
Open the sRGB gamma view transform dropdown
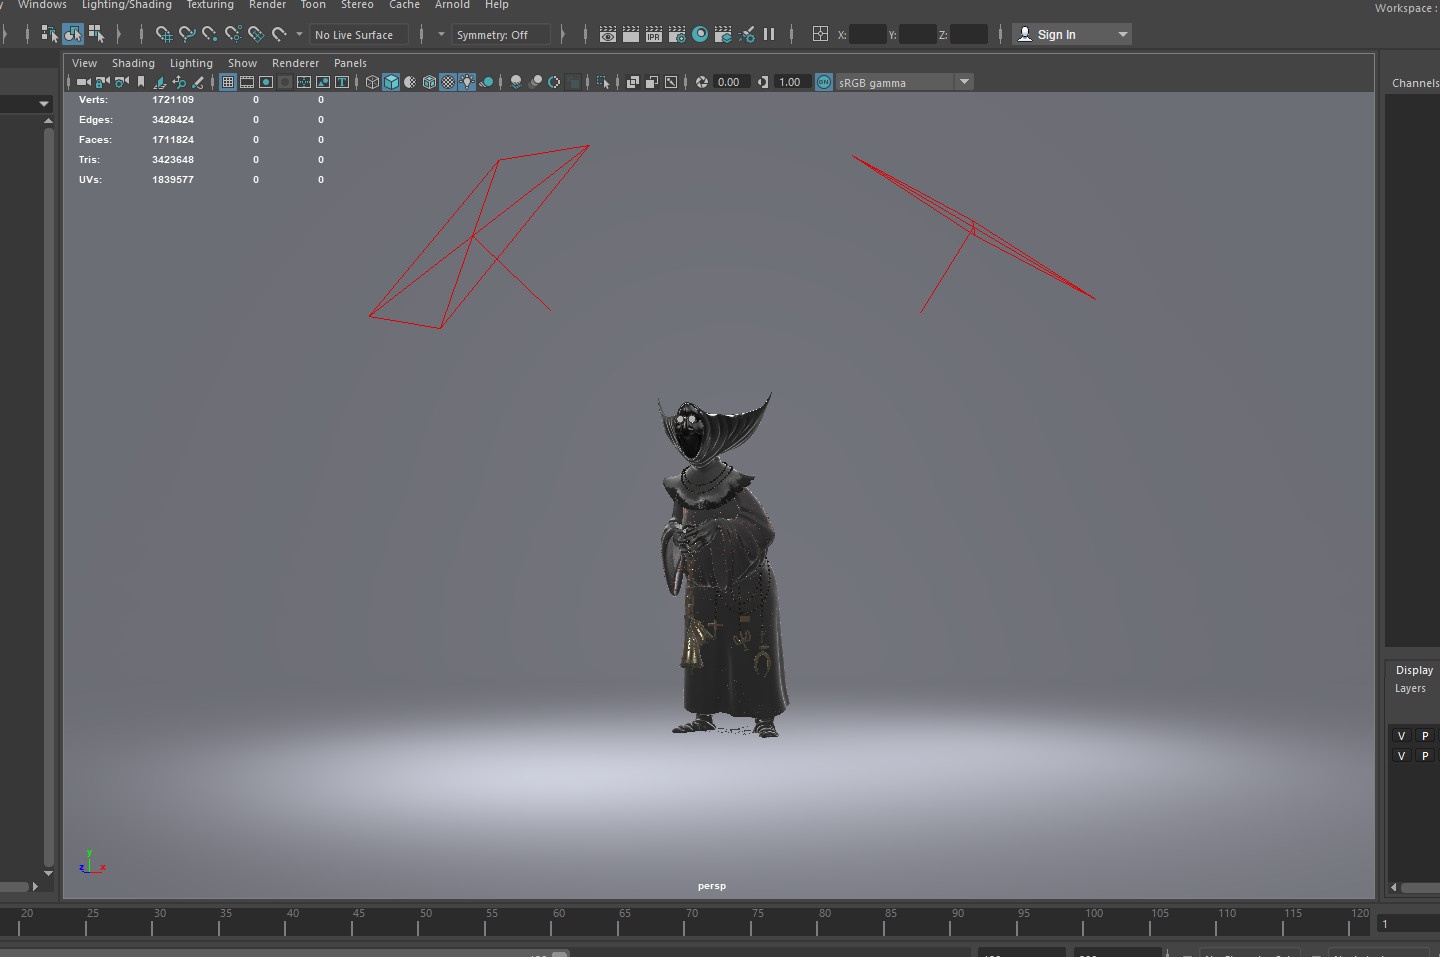(x=905, y=82)
